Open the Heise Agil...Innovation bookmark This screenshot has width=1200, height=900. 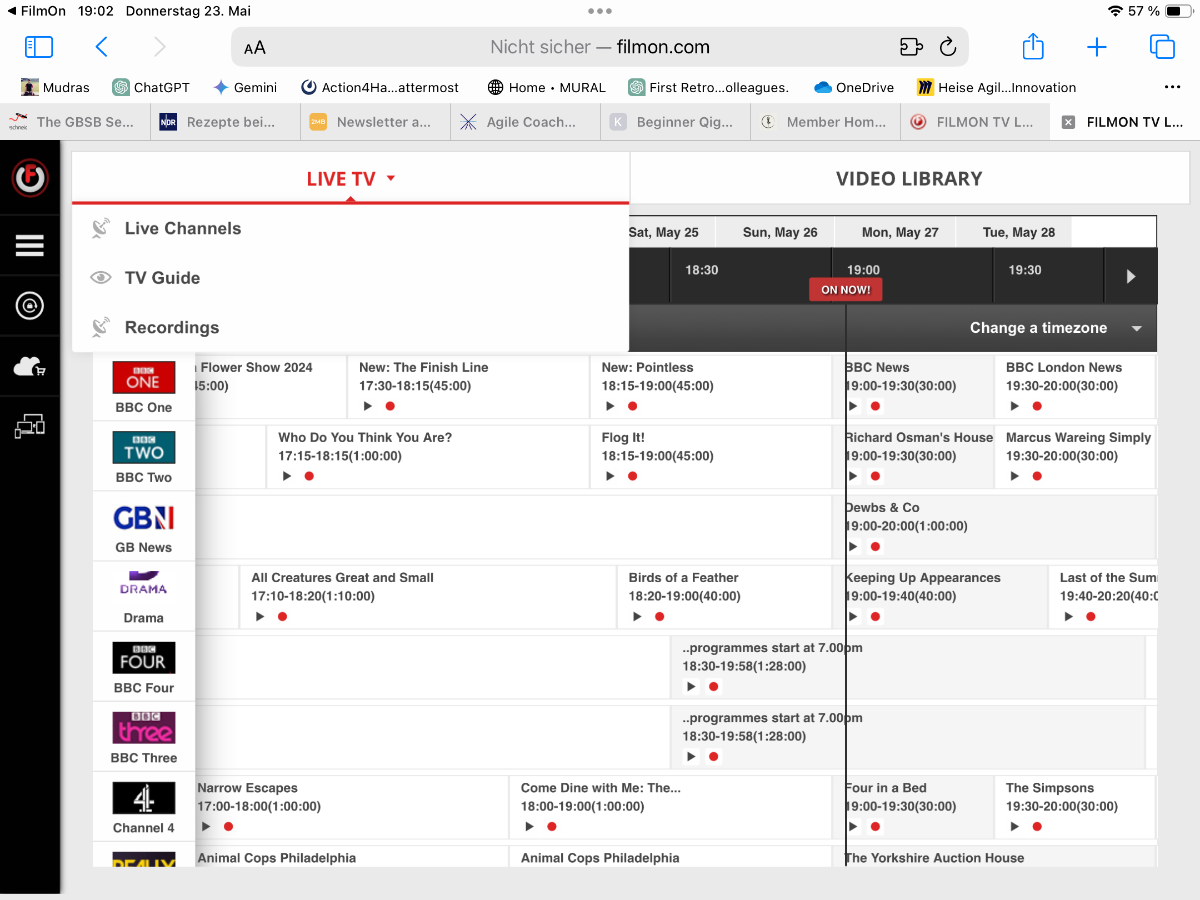pos(996,87)
